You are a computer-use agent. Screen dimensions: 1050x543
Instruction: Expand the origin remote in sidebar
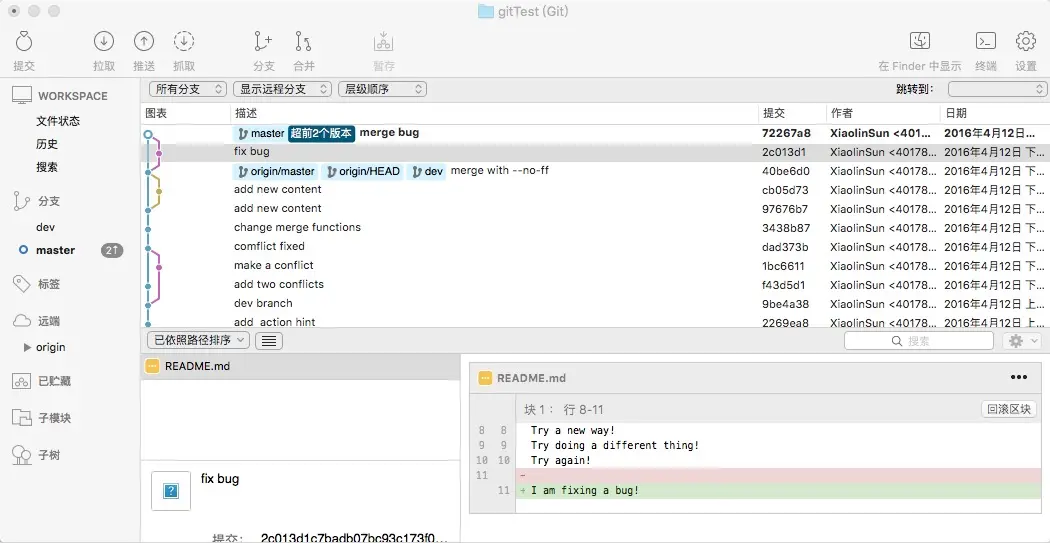click(27, 347)
